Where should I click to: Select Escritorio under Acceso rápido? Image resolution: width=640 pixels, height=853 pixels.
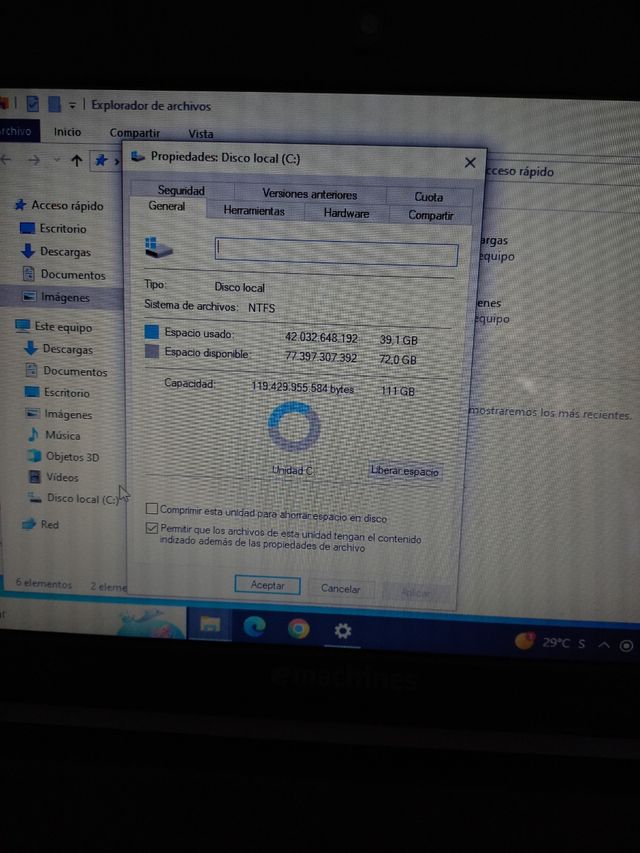click(54, 228)
